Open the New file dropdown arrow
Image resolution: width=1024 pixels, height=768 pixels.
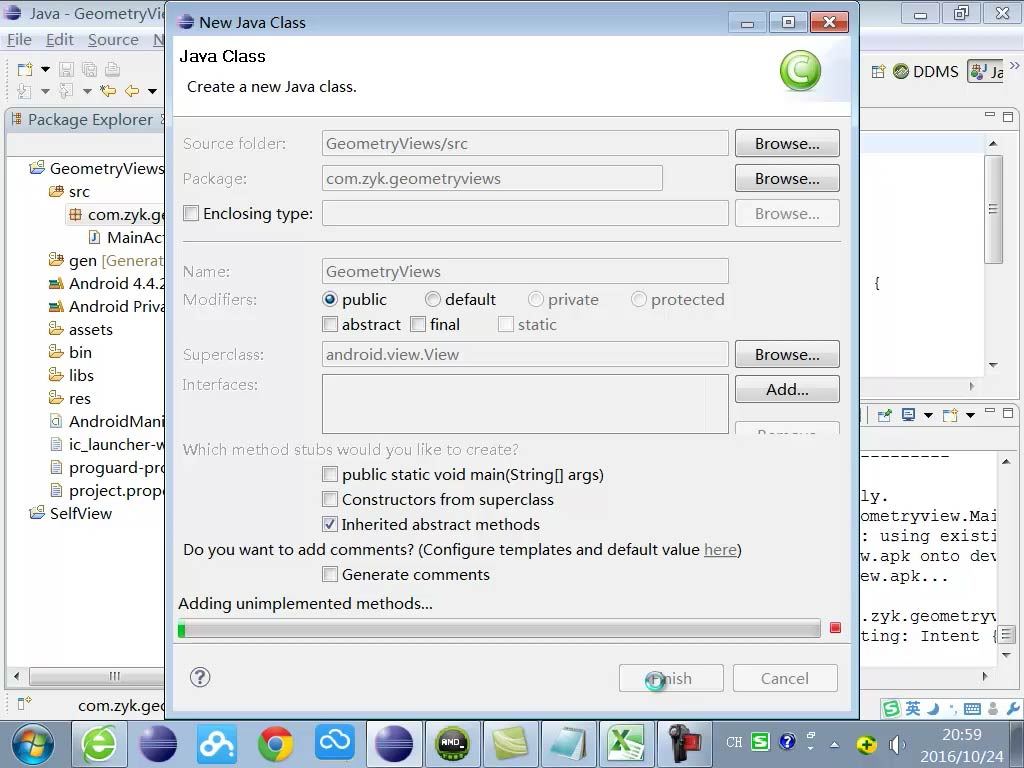45,69
